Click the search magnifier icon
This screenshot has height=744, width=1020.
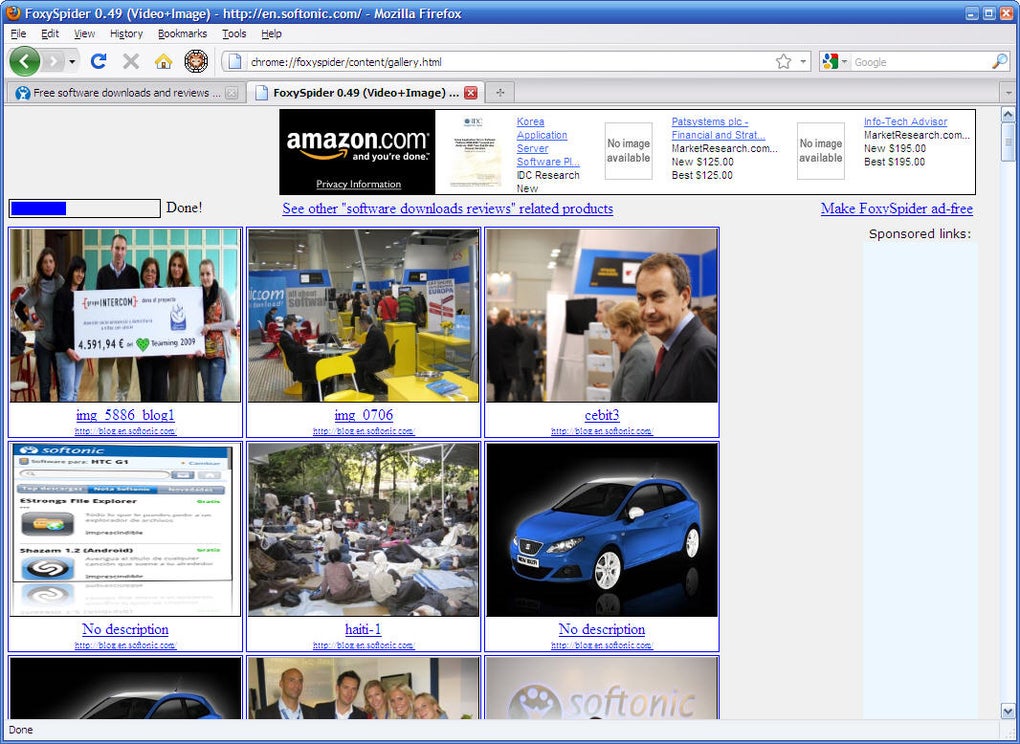tap(999, 62)
